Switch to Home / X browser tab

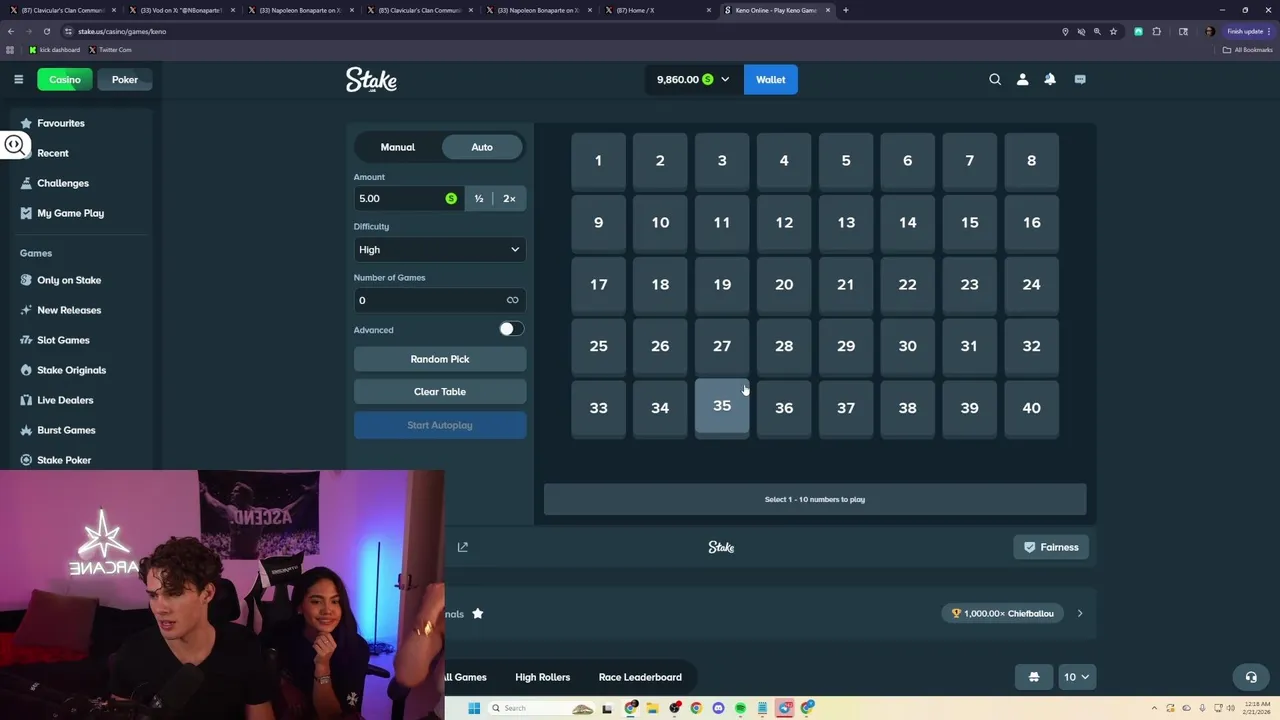660,10
